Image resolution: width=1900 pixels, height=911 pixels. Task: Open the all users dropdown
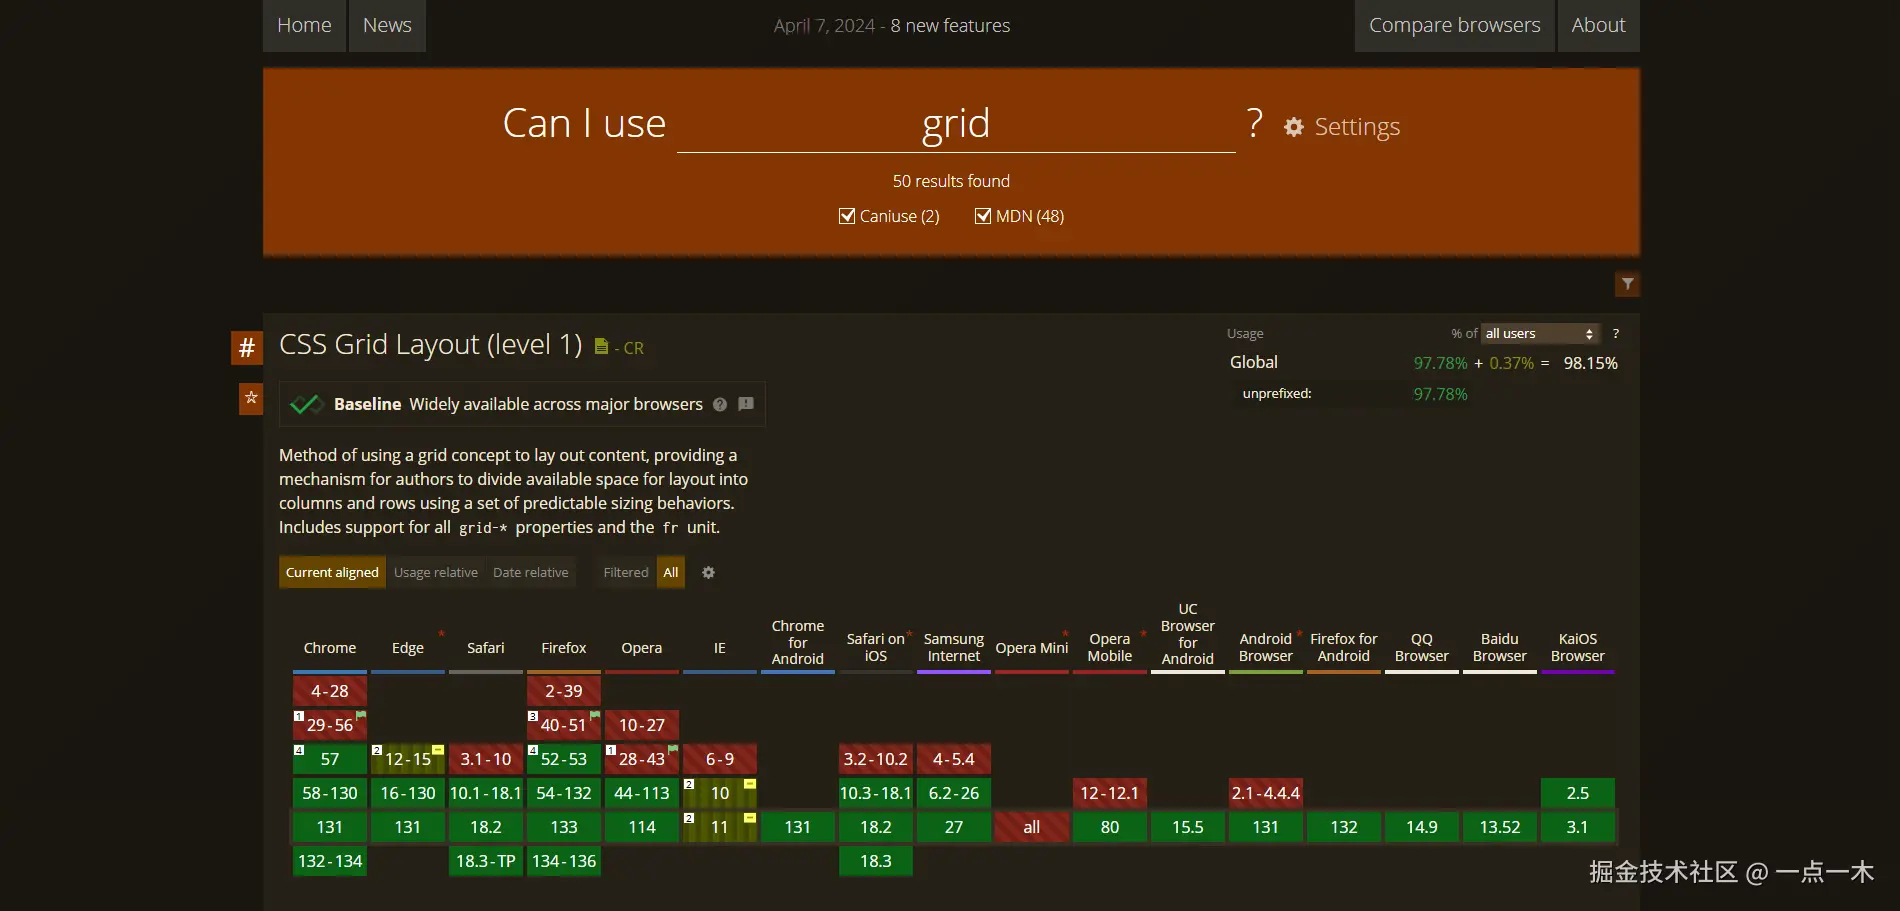(x=1540, y=333)
